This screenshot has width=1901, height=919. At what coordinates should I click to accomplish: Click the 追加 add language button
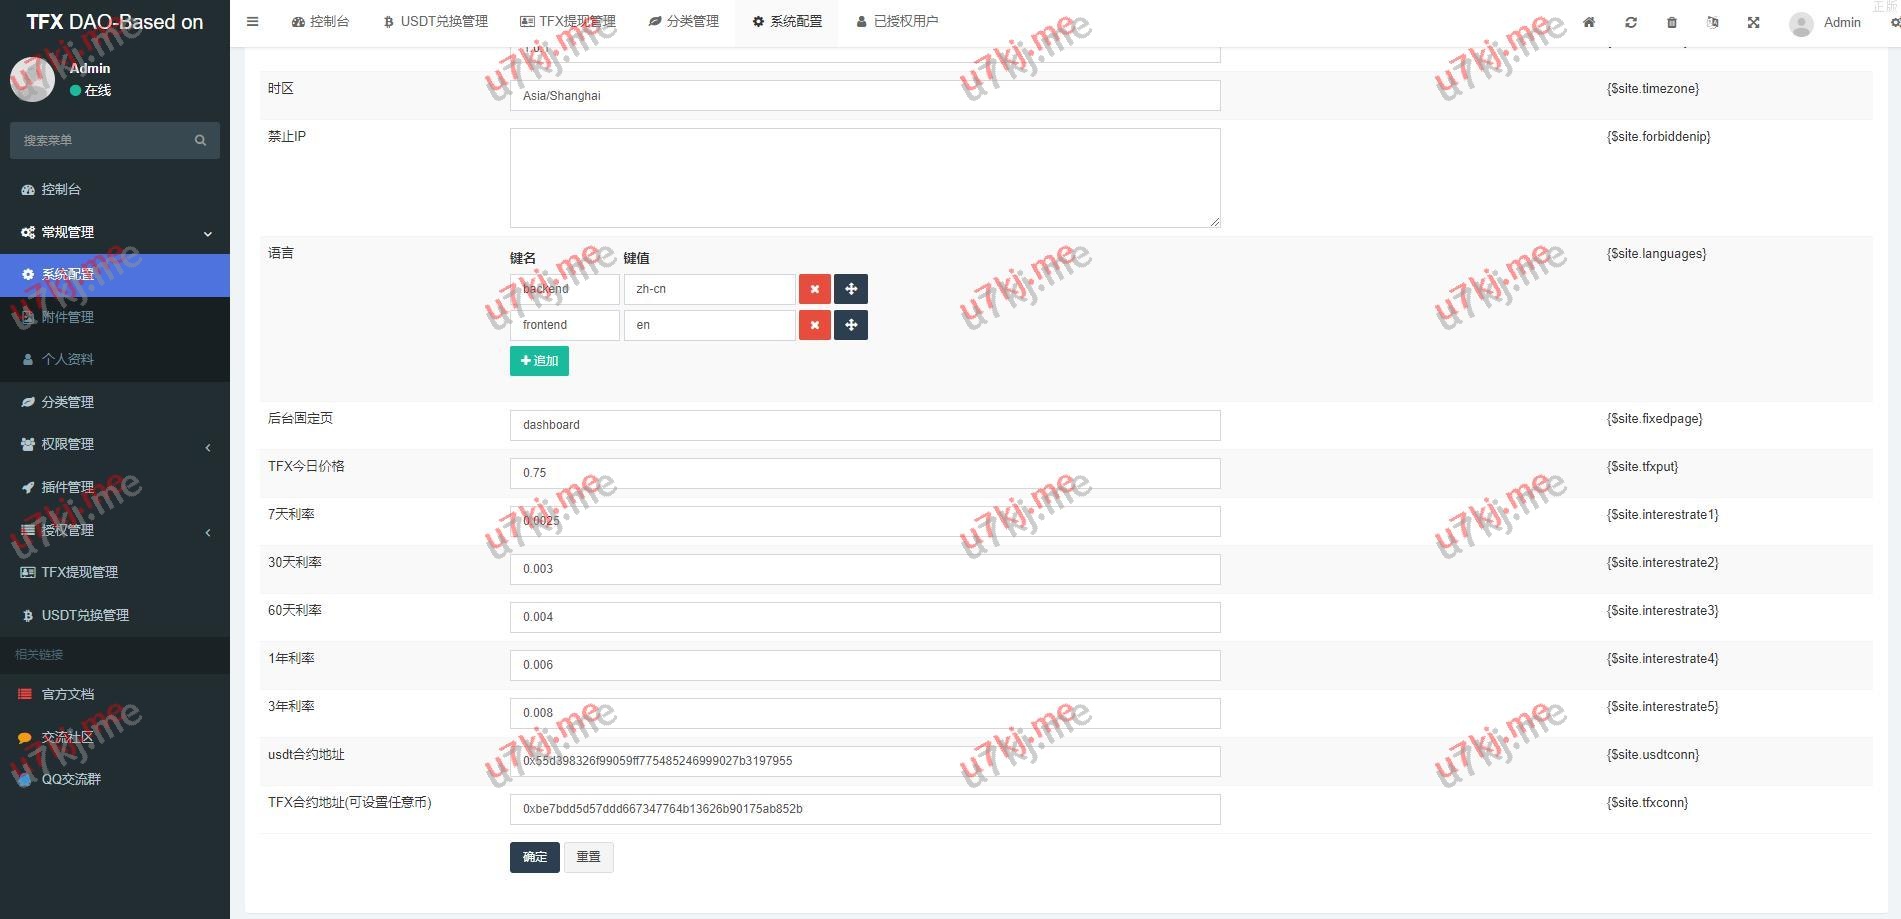coord(539,361)
